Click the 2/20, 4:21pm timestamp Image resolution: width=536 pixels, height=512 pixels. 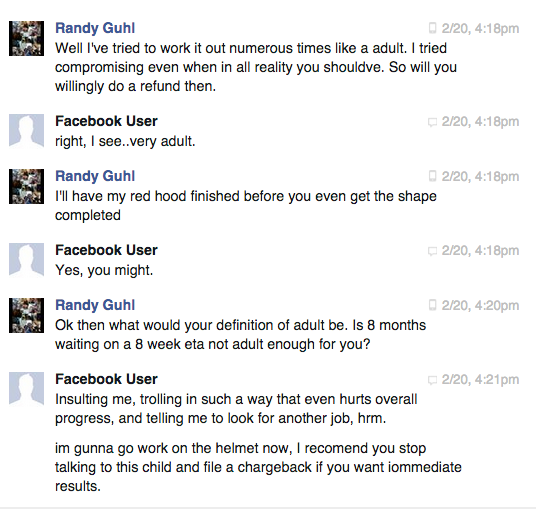pos(480,379)
